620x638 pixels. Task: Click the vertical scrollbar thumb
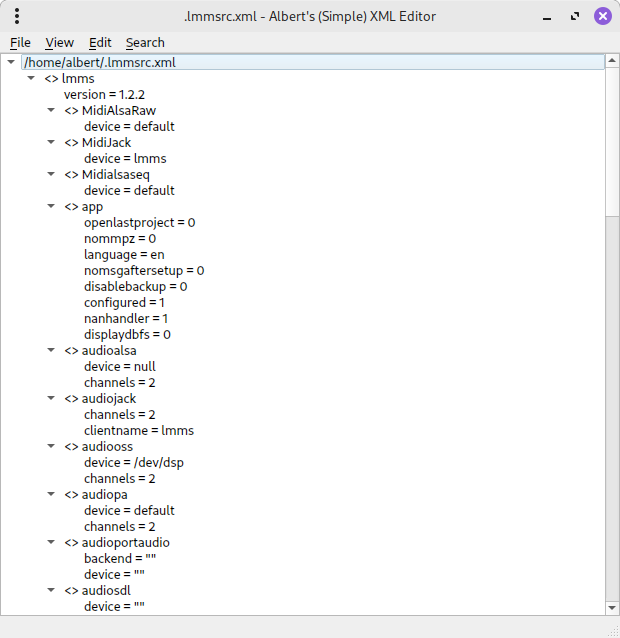[x=612, y=142]
